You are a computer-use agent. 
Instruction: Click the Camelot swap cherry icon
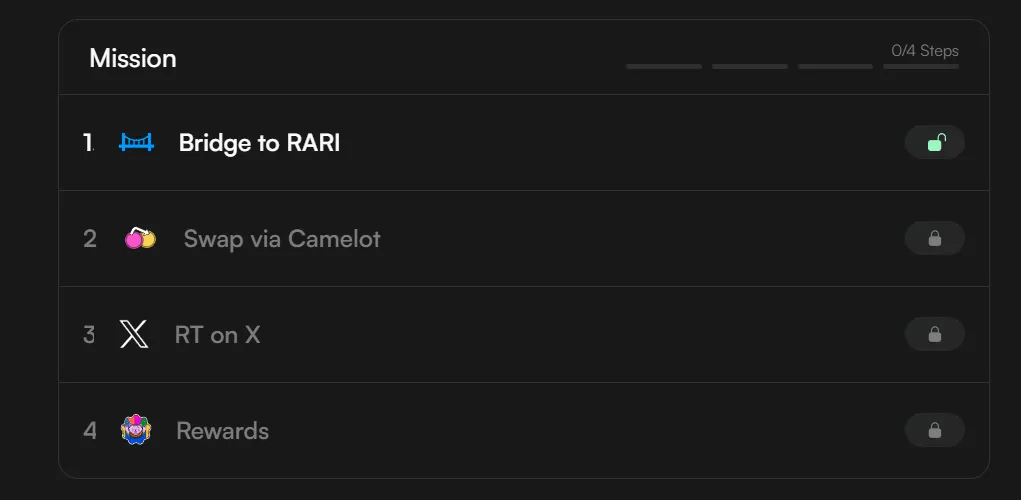140,239
